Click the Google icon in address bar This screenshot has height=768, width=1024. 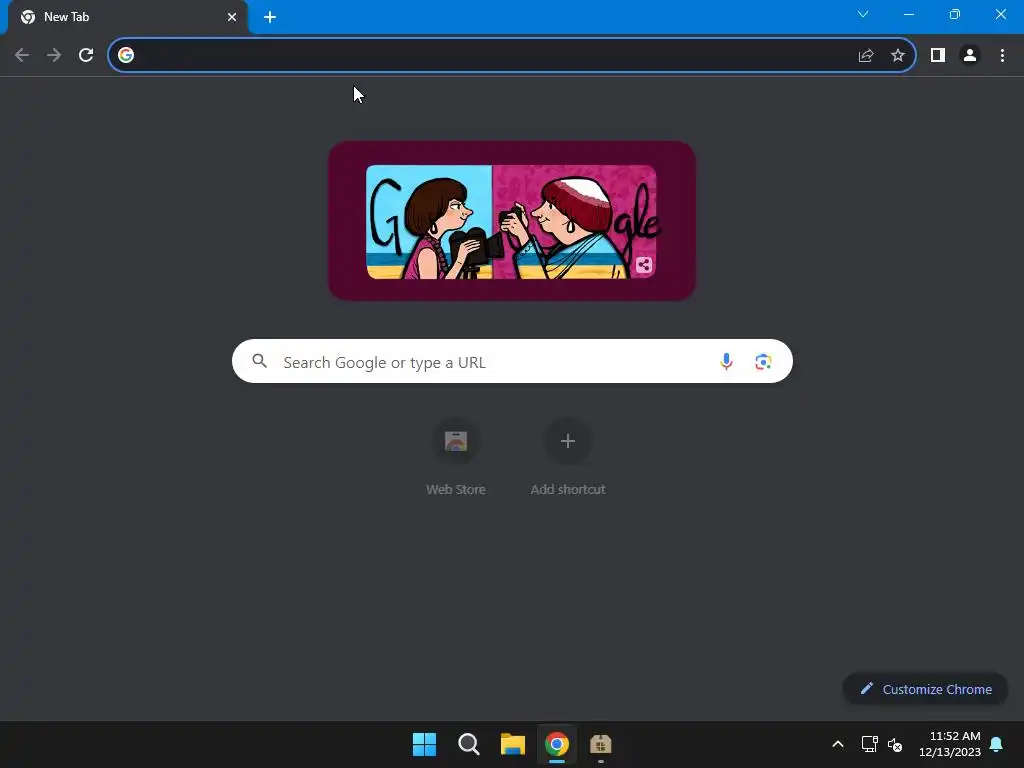(x=126, y=56)
